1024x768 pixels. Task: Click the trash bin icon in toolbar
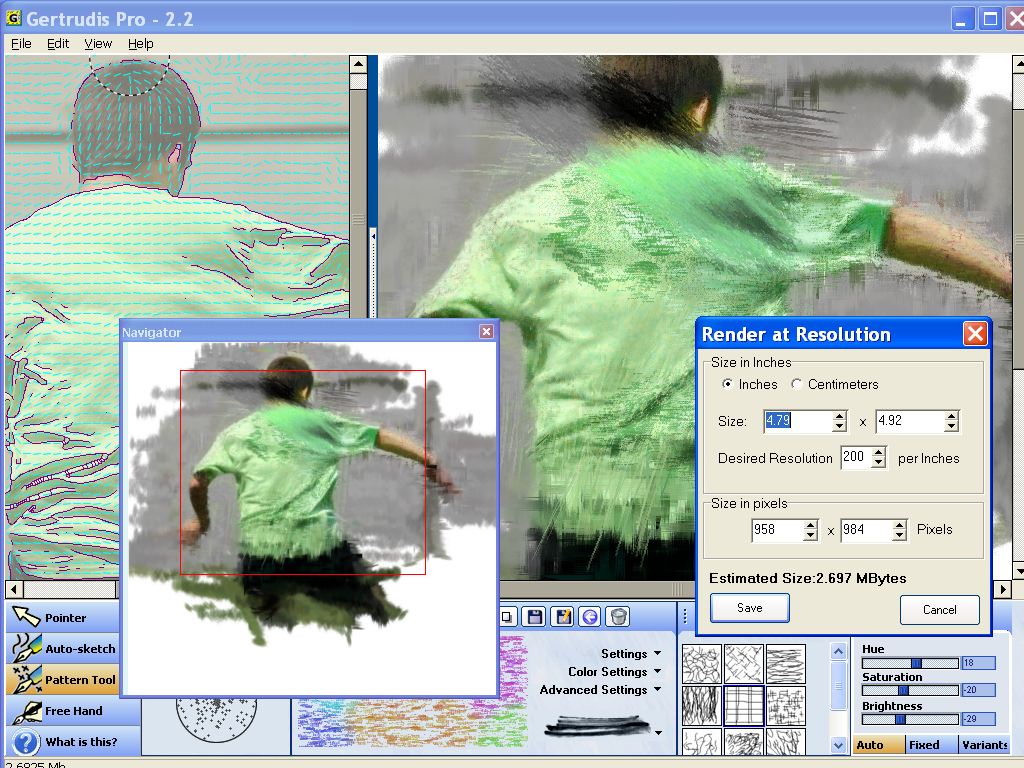619,617
